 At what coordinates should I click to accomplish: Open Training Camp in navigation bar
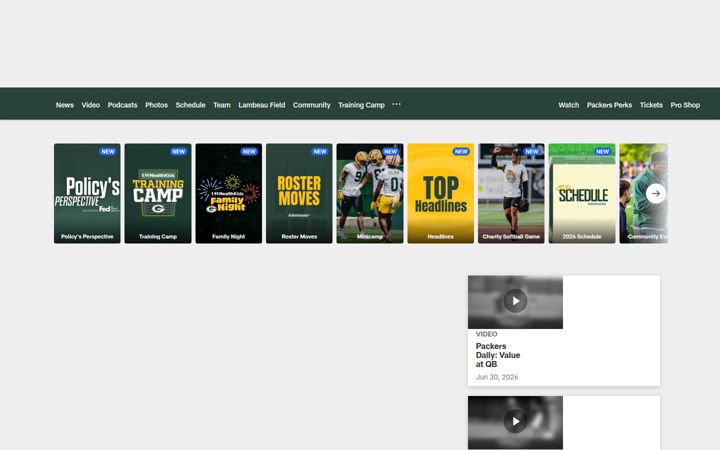click(361, 105)
